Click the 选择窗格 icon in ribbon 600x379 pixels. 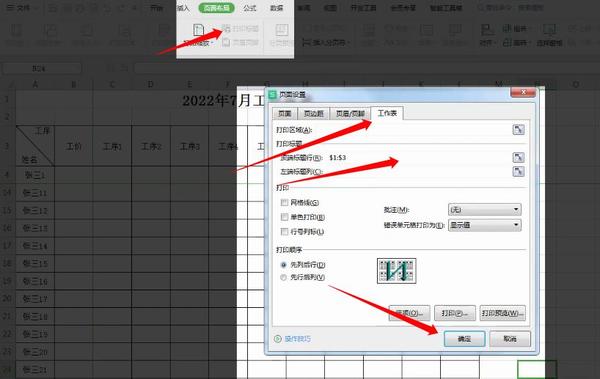tap(549, 30)
